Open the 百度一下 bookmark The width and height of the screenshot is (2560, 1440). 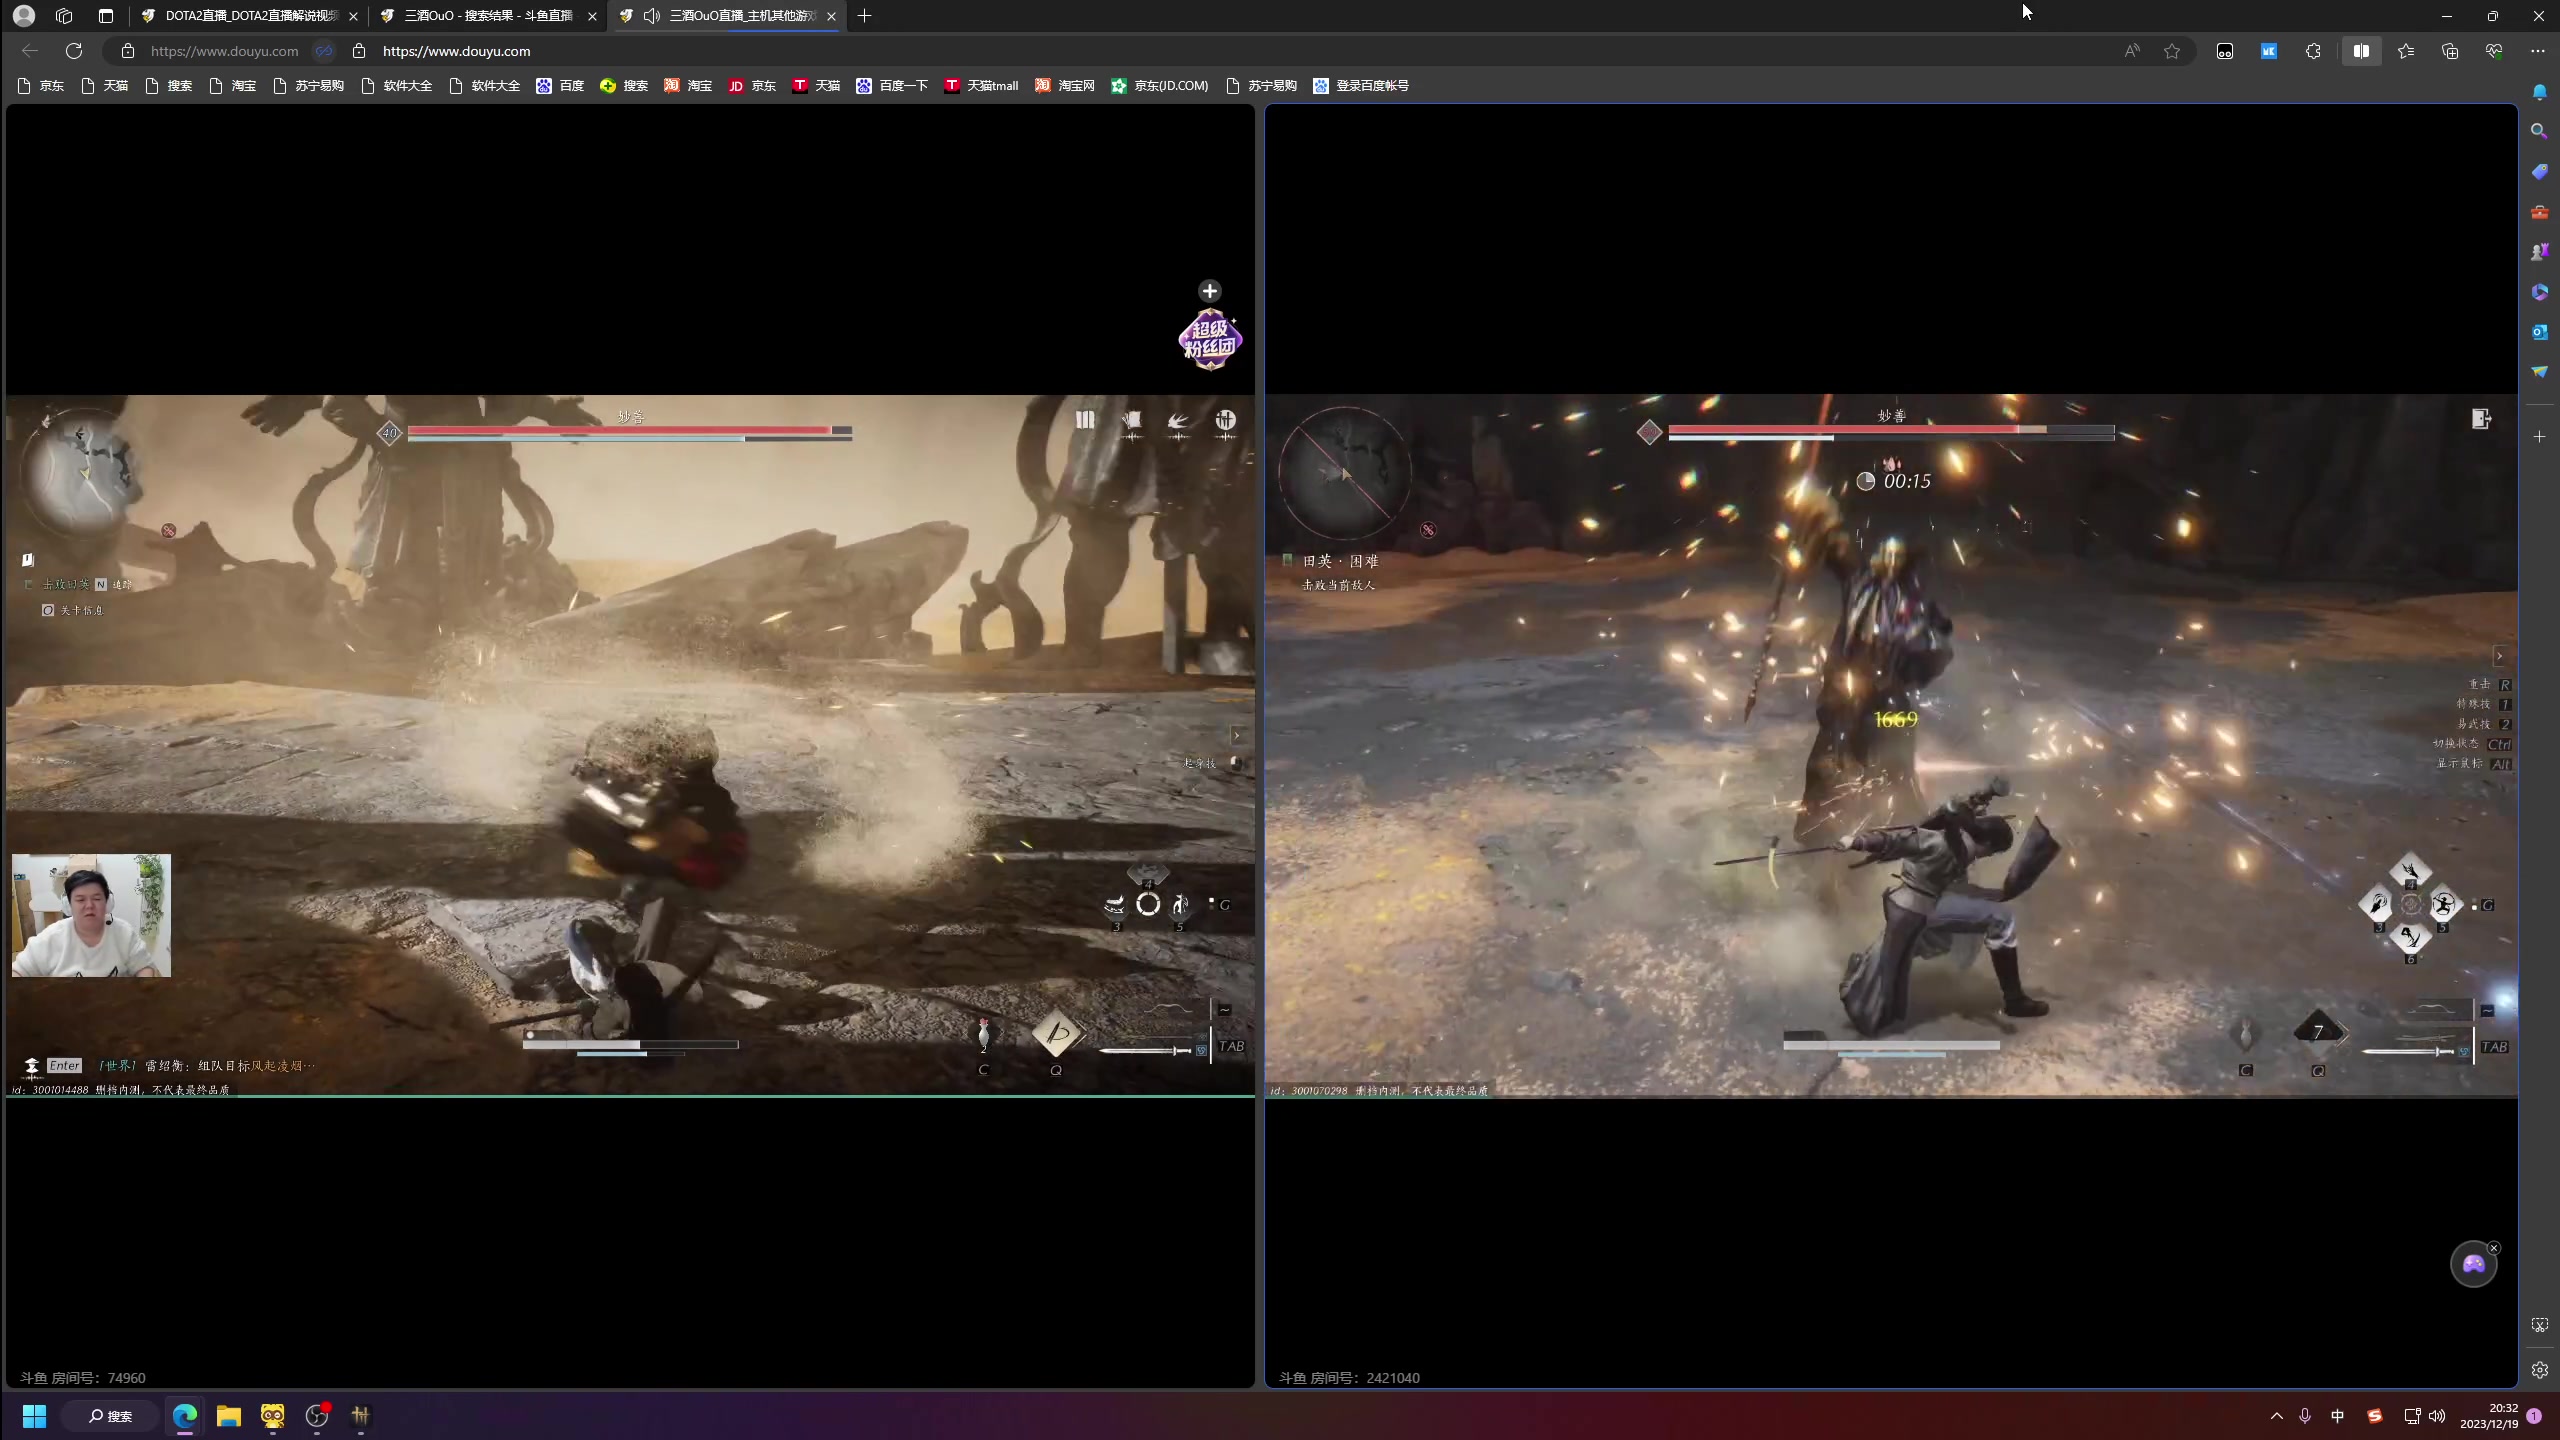point(893,86)
